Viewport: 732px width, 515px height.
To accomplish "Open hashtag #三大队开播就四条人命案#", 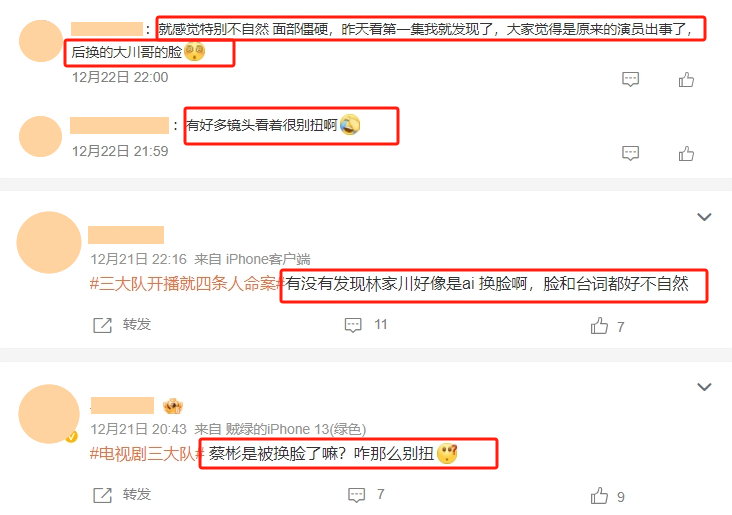I will click(187, 284).
